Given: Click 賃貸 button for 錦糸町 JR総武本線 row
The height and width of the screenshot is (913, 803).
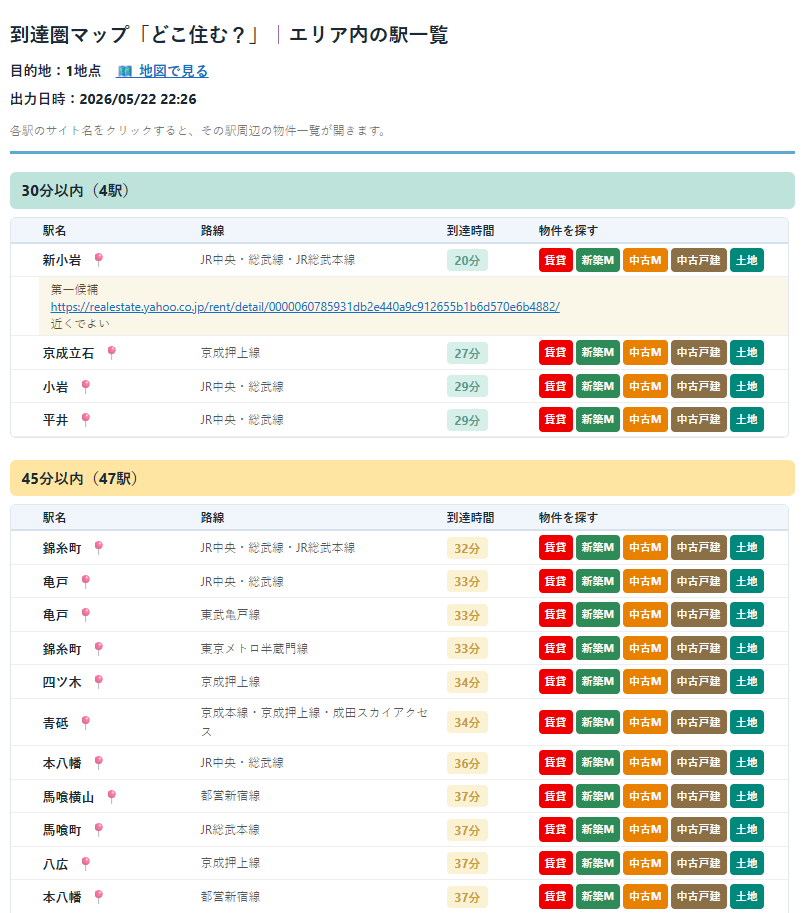Looking at the screenshot, I should point(556,547).
